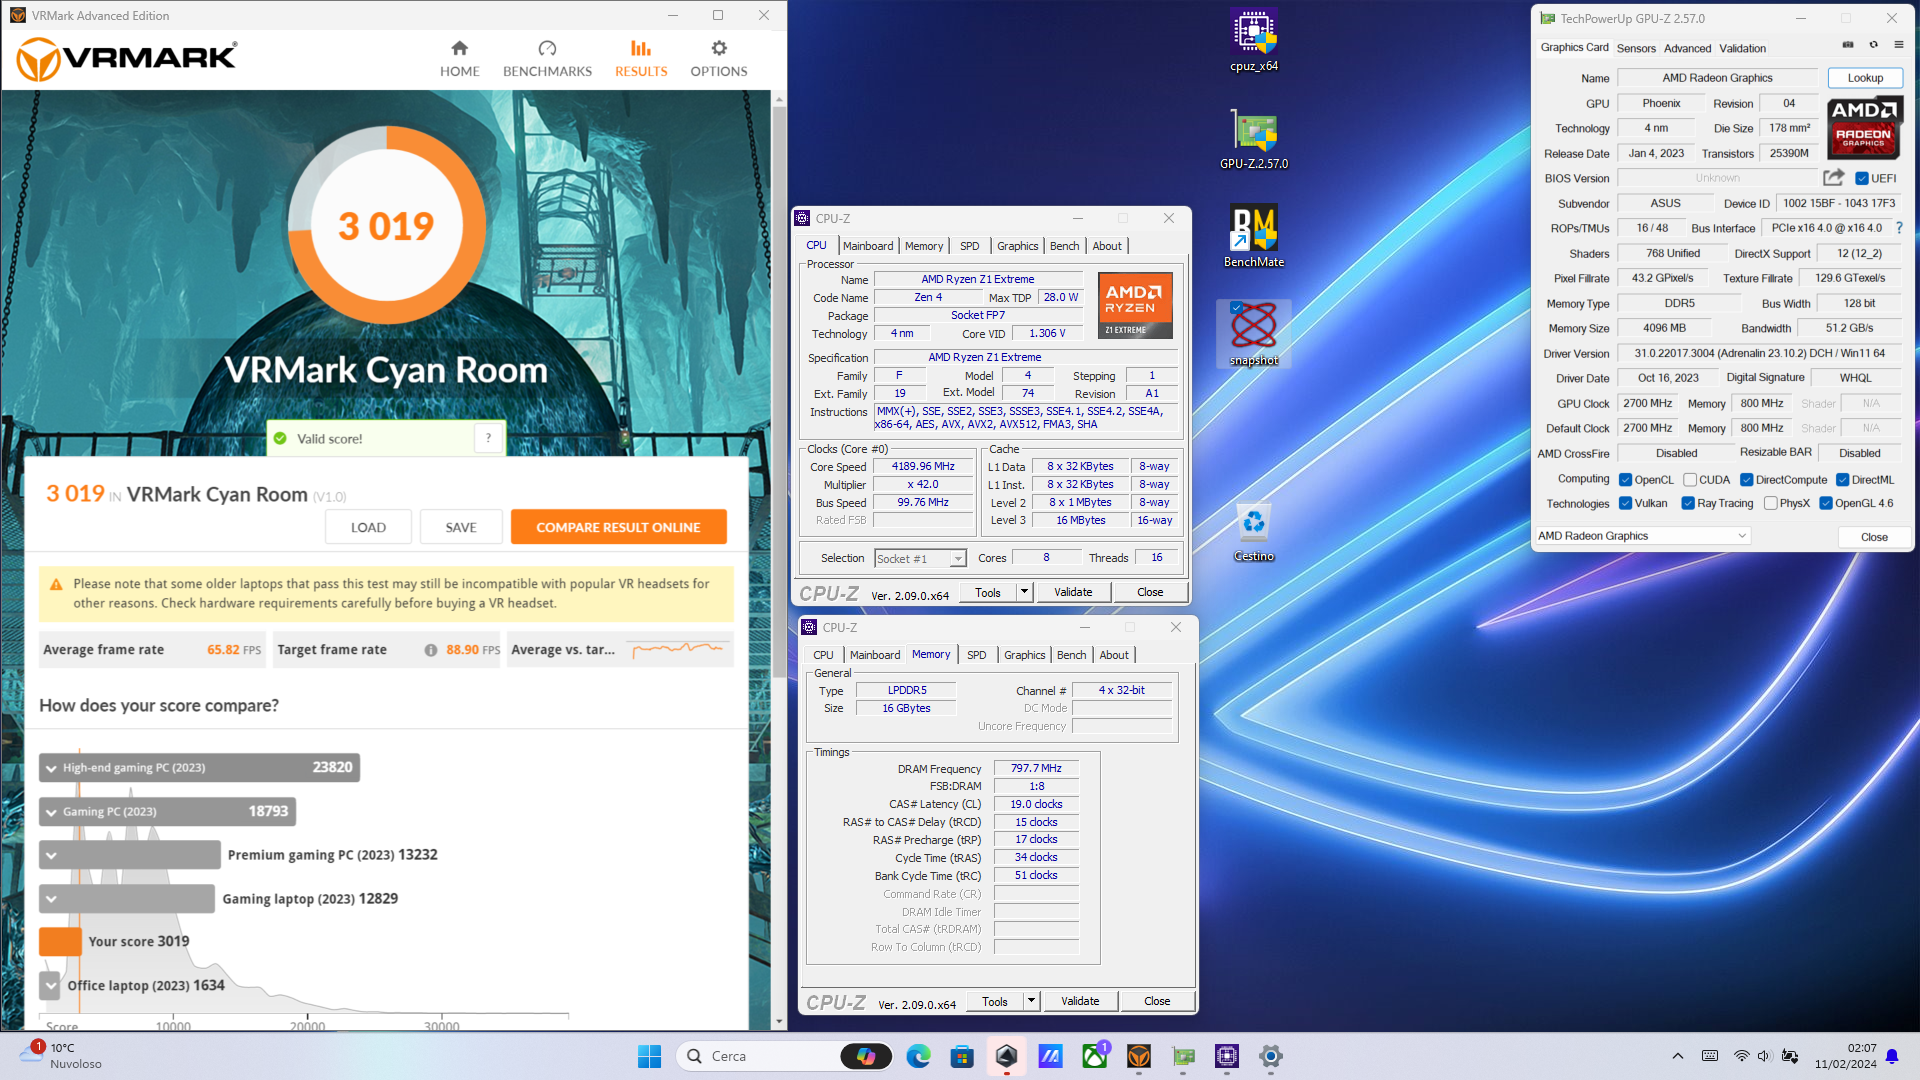This screenshot has width=1920, height=1080.
Task: Open GPU-Z.2.57.0 desktop icon
Action: (x=1254, y=140)
